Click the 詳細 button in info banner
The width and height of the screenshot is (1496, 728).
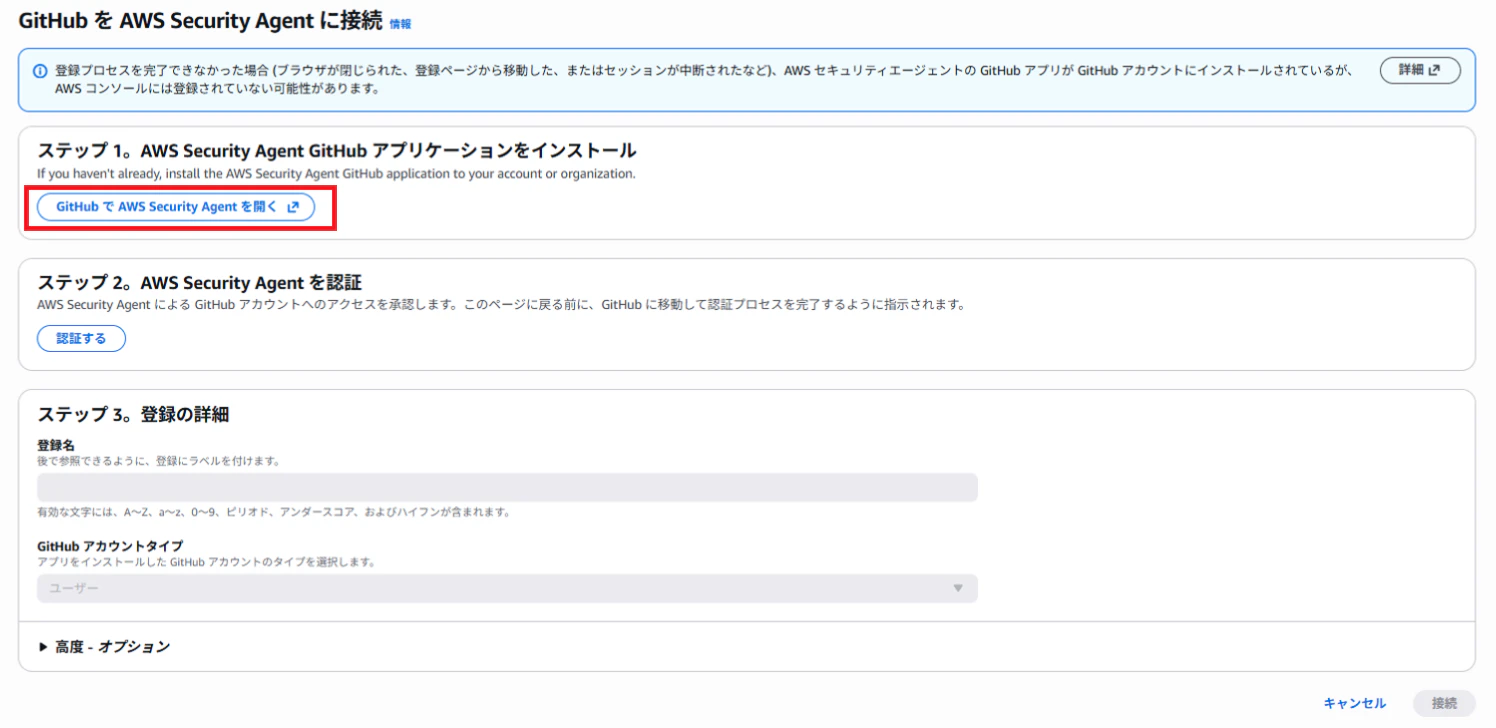(1420, 70)
